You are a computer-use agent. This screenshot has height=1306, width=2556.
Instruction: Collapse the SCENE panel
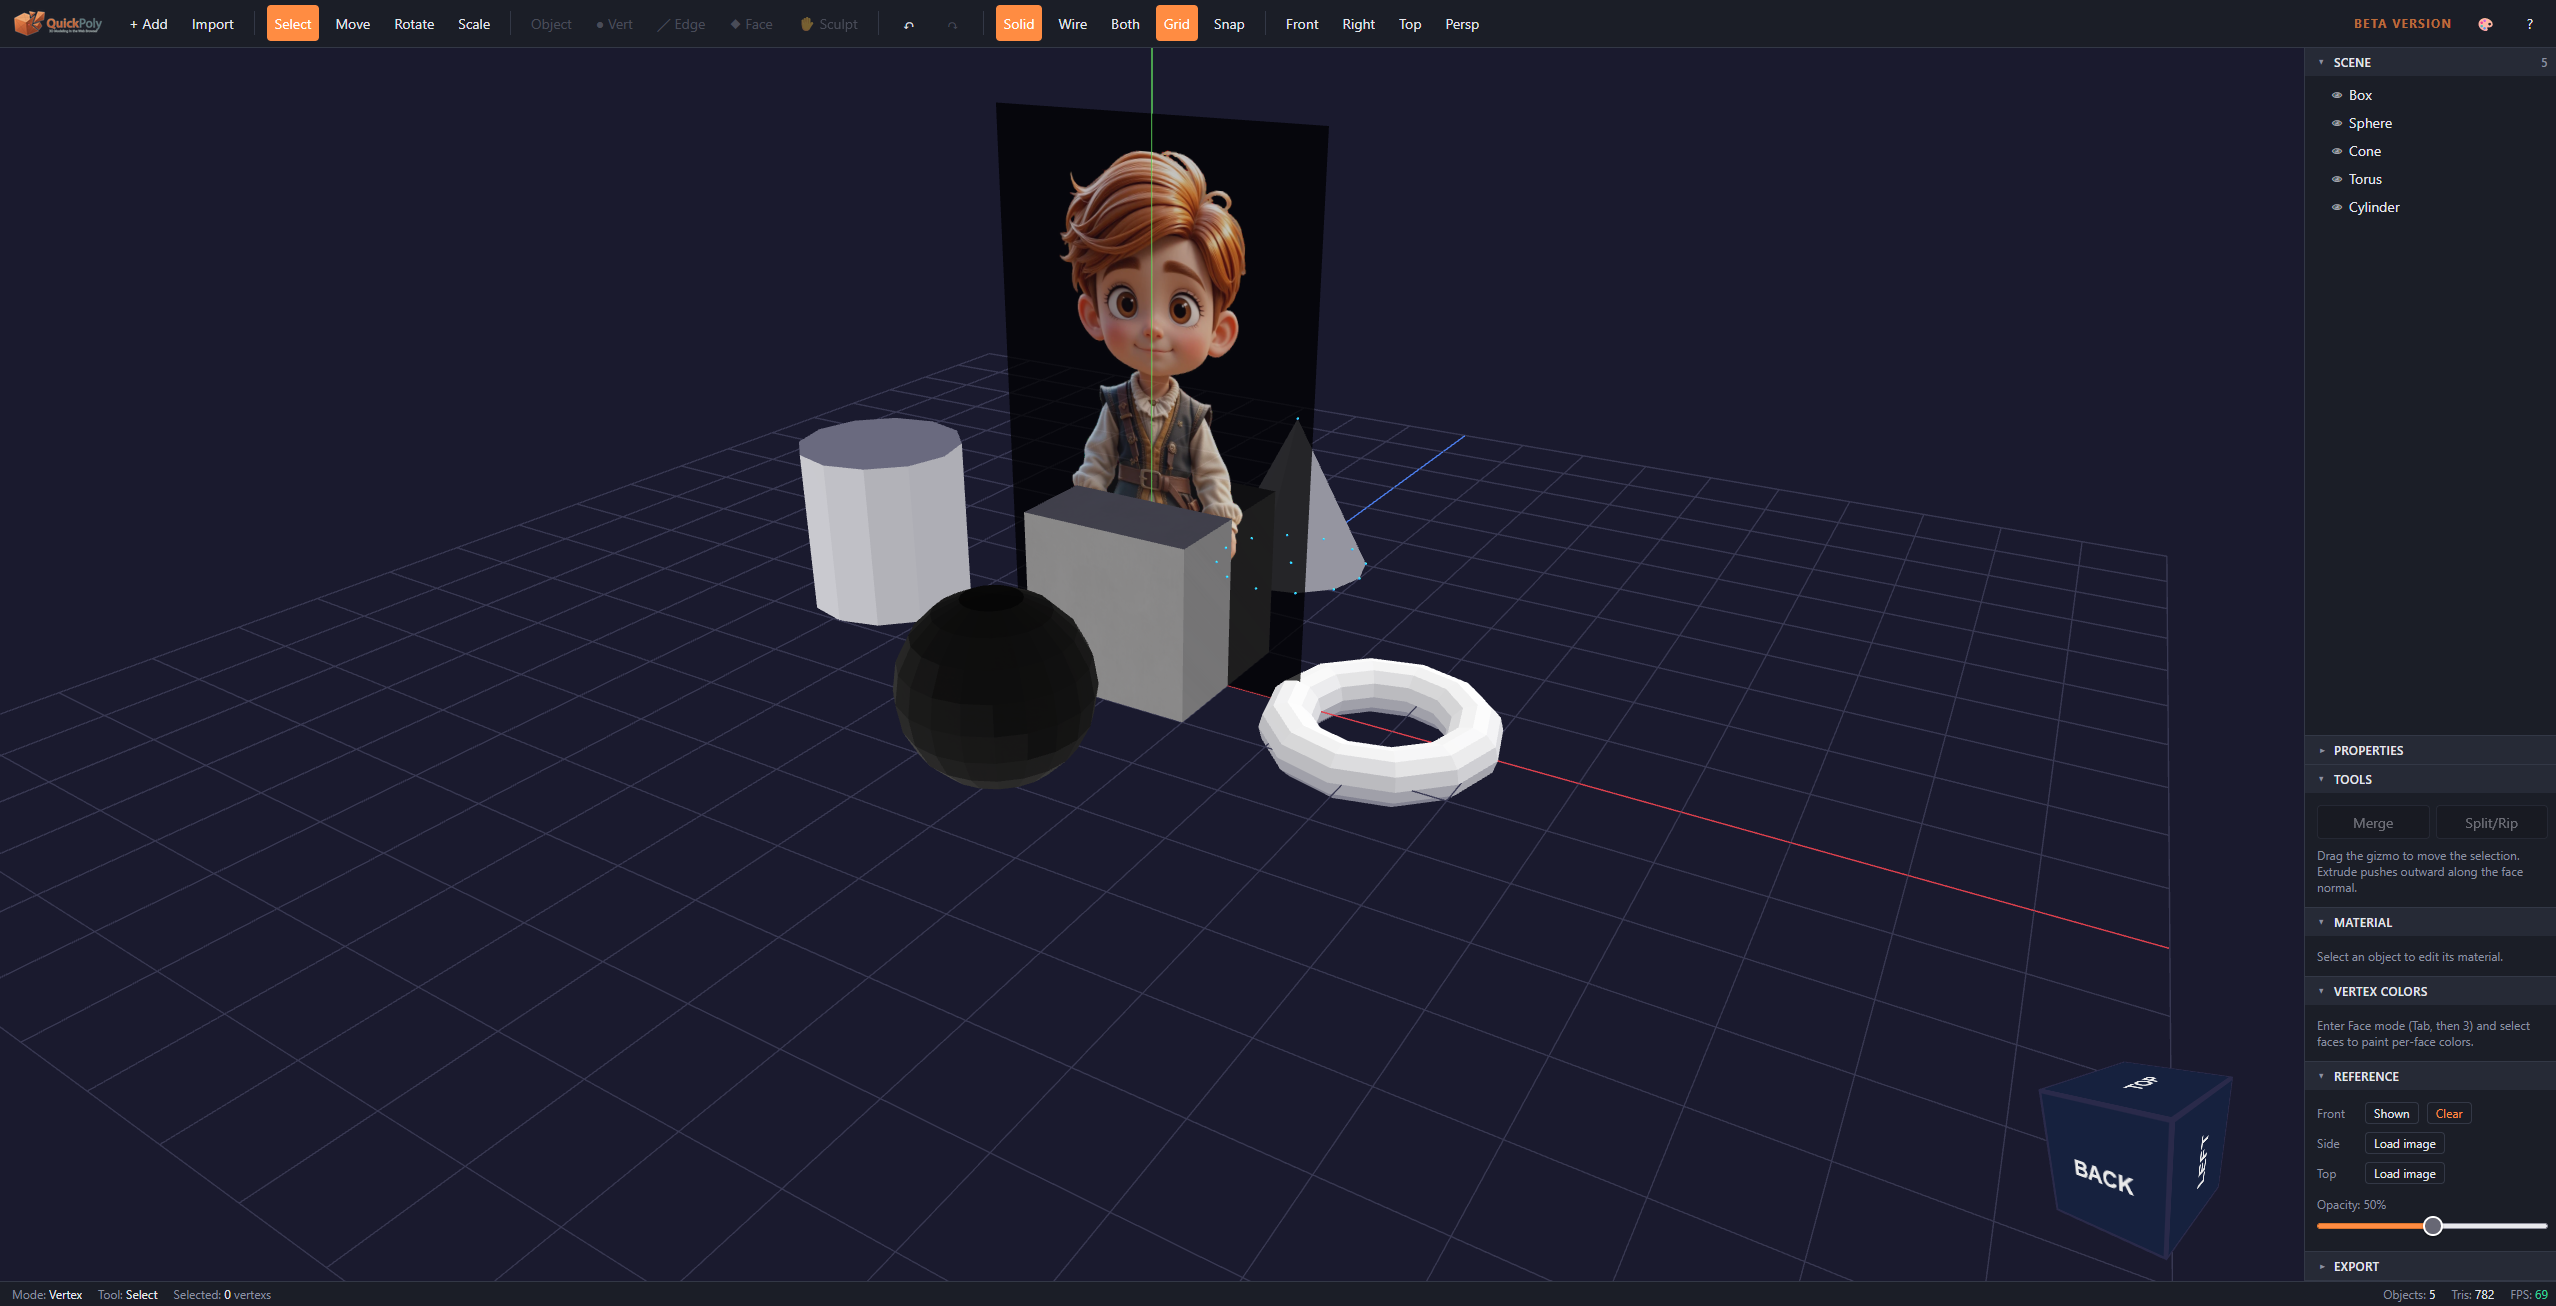(x=2430, y=62)
